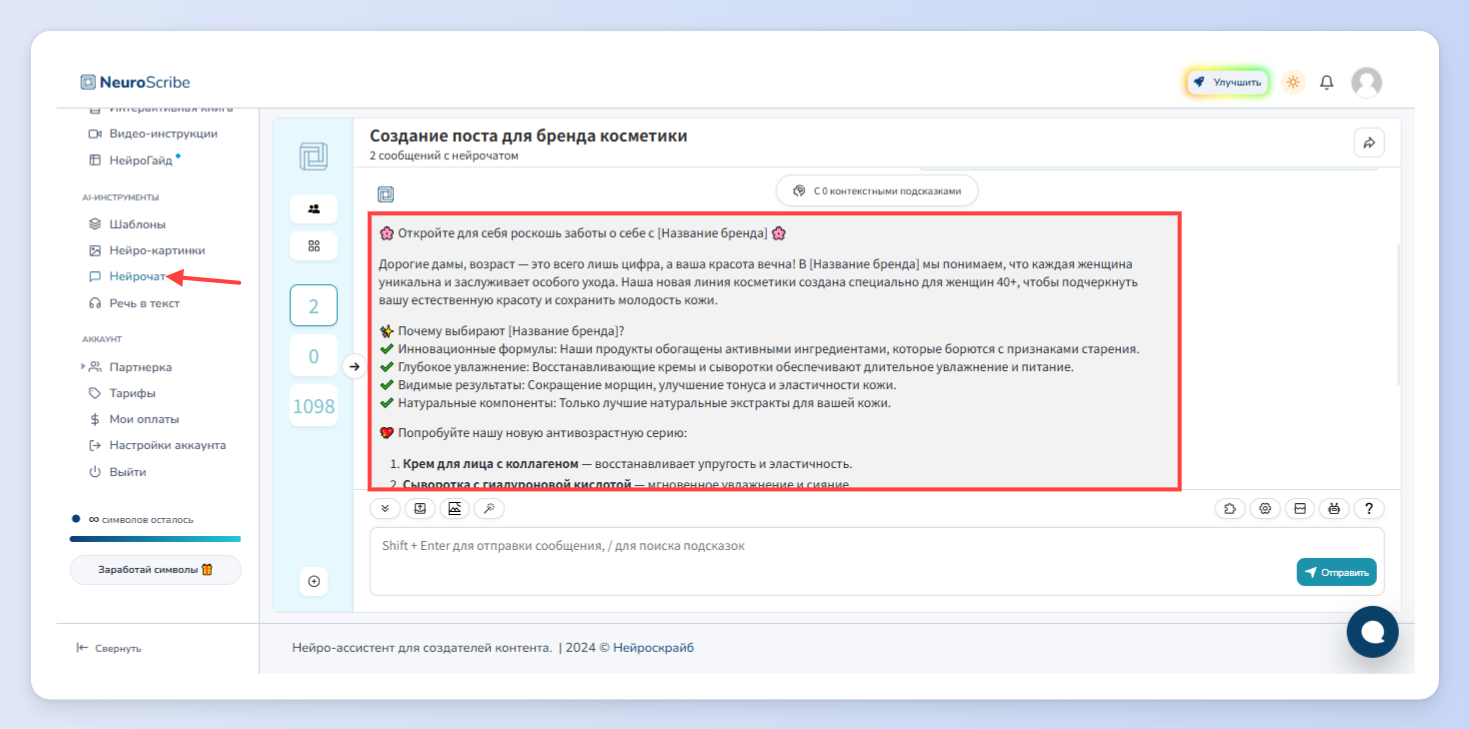
Task: Click the double chevron down icon
Action: tap(385, 508)
